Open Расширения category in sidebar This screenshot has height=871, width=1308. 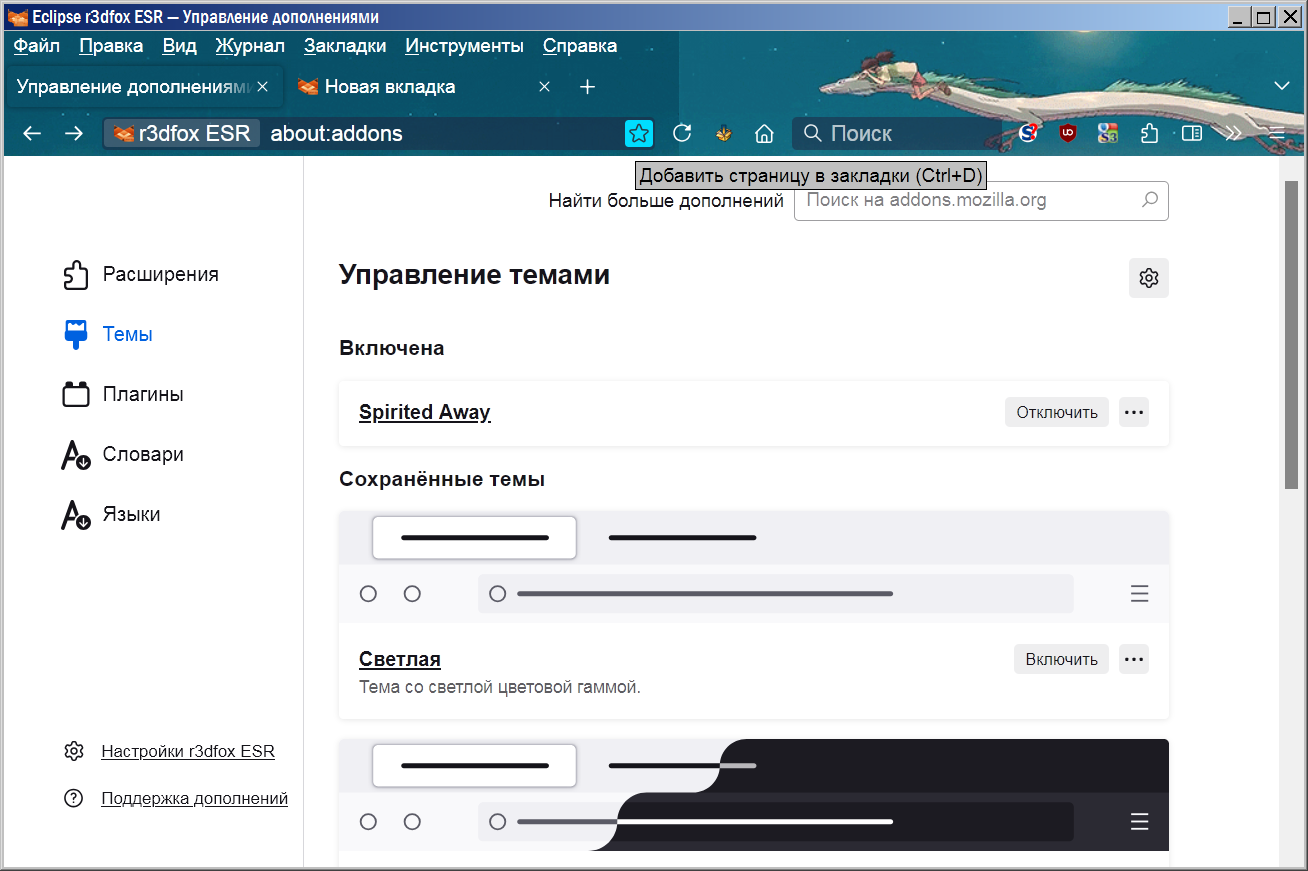click(140, 274)
